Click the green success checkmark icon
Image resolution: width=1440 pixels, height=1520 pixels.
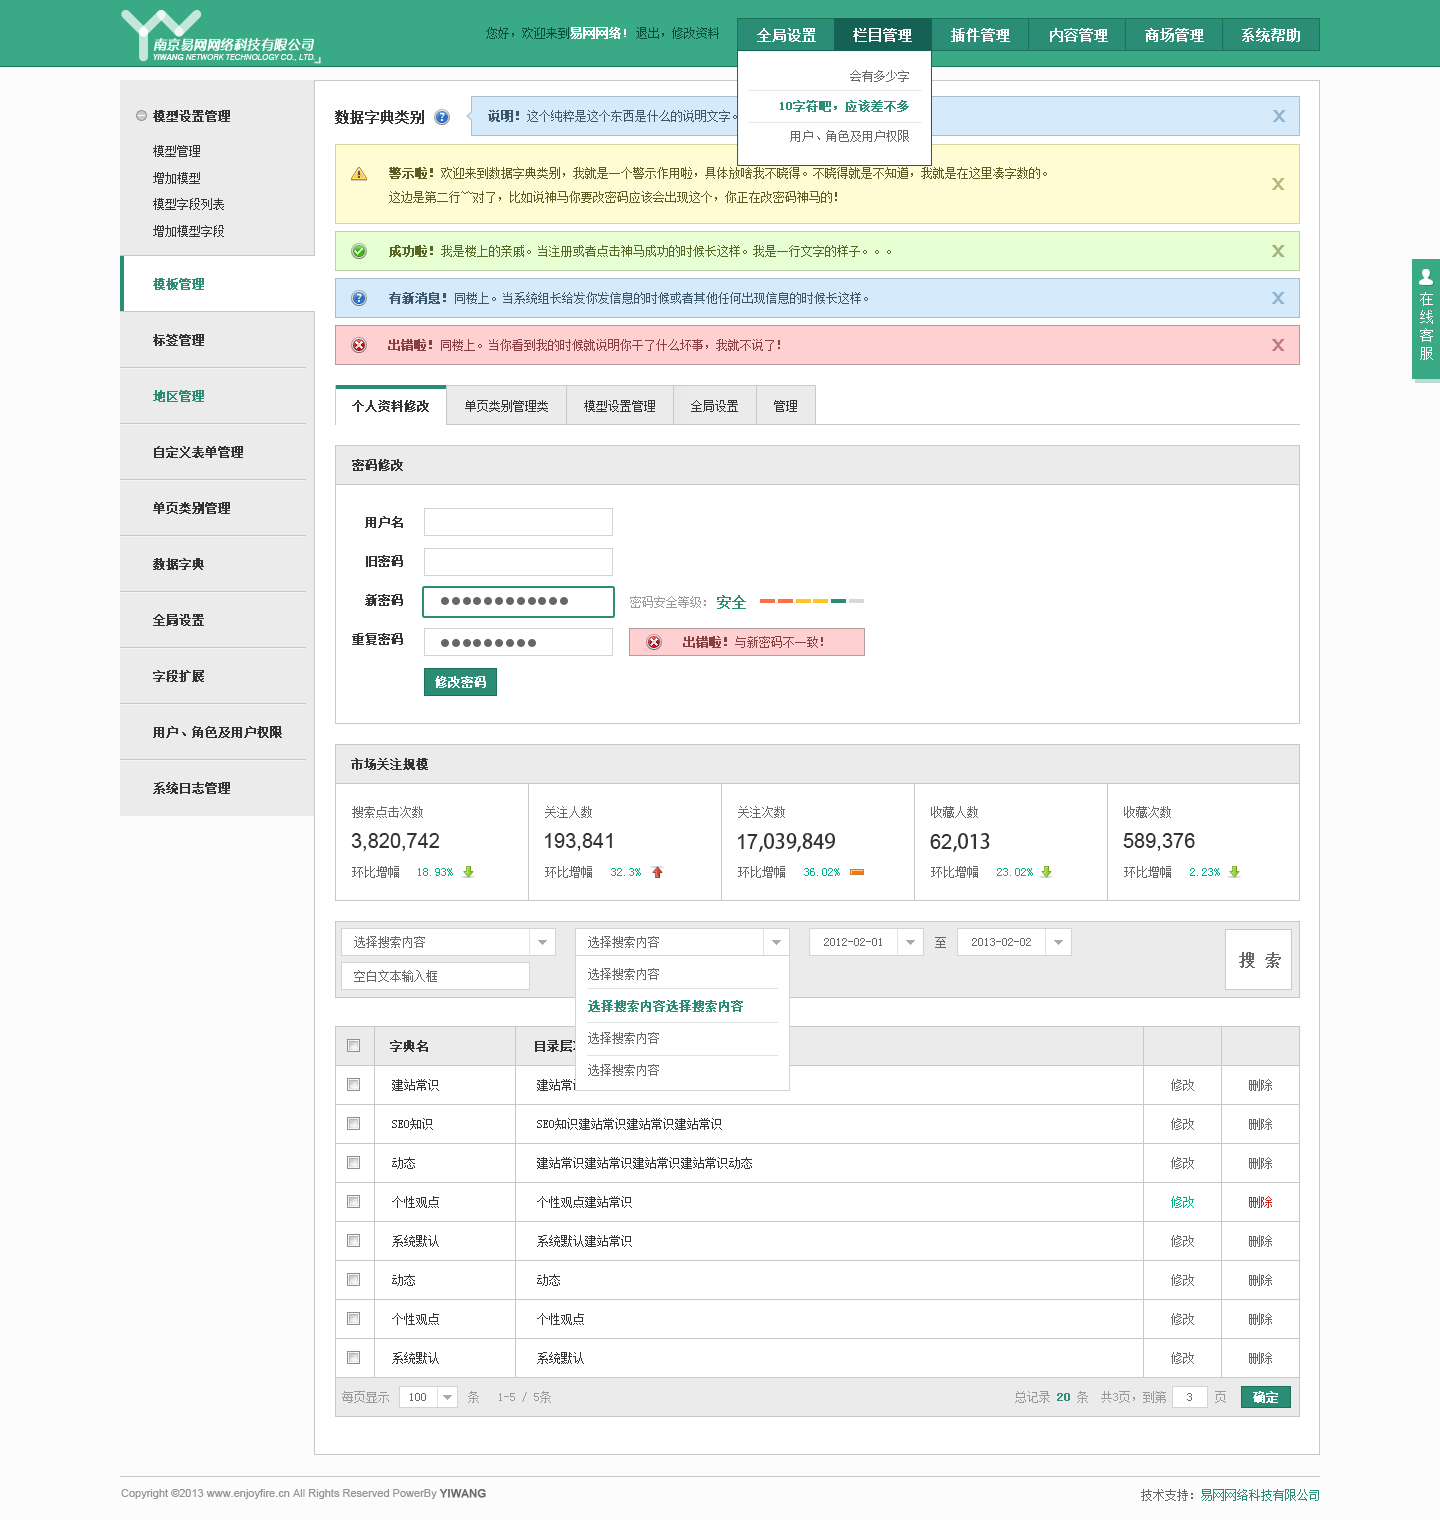[359, 251]
